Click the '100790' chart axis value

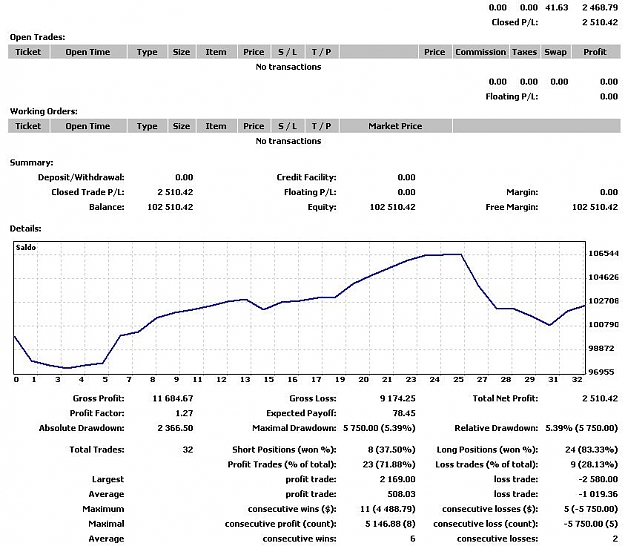[603, 324]
